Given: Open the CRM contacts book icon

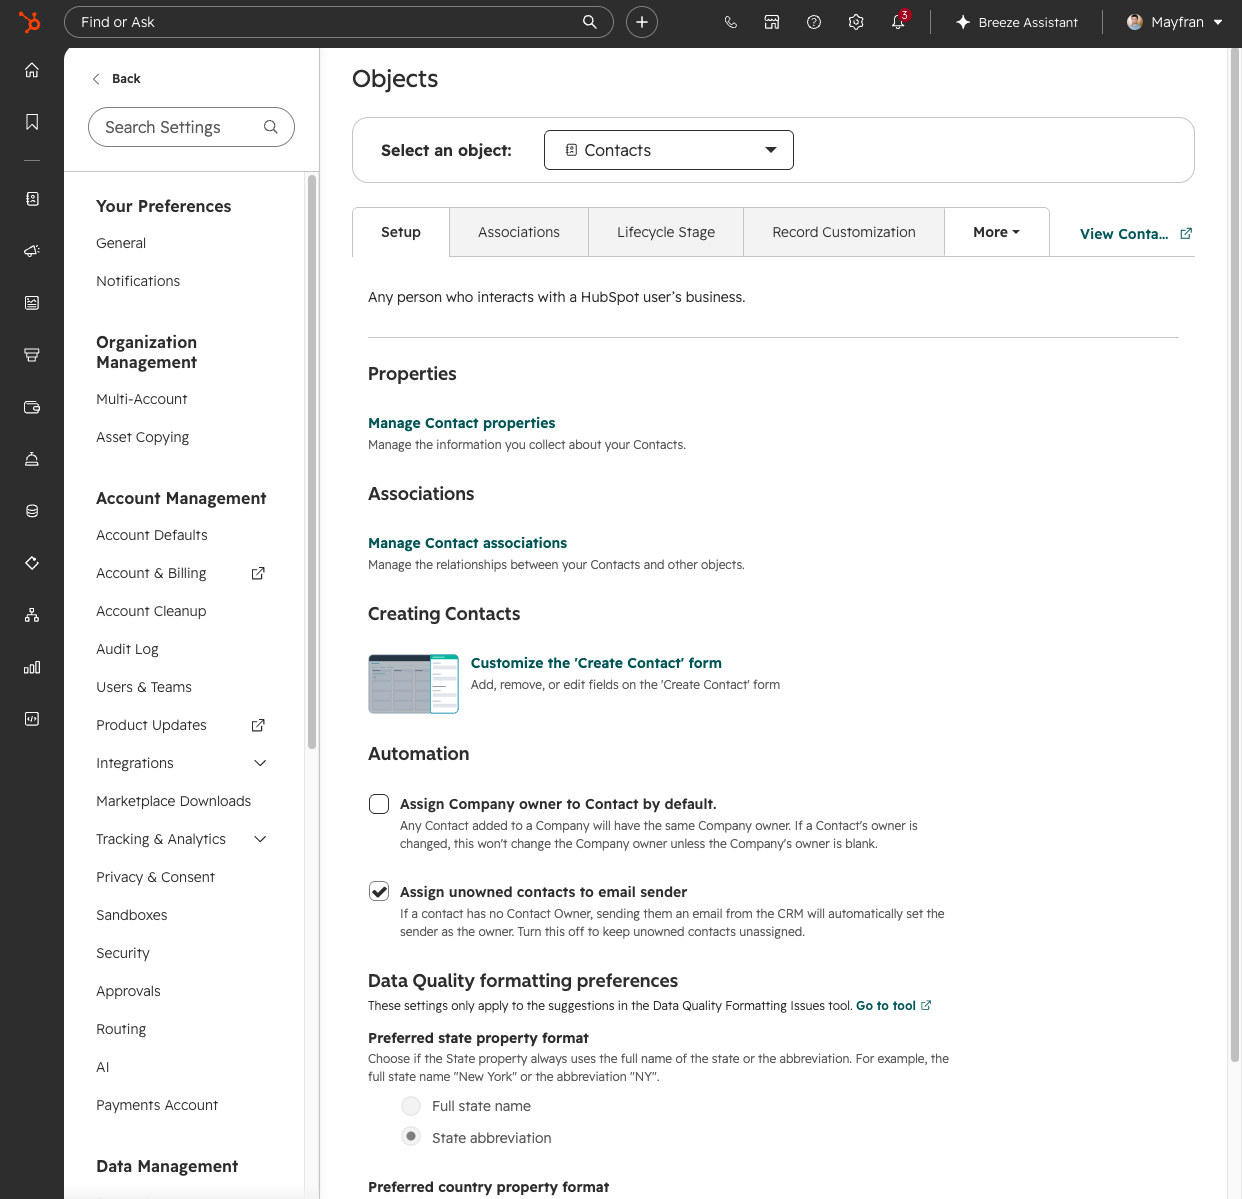Looking at the screenshot, I should pos(32,199).
